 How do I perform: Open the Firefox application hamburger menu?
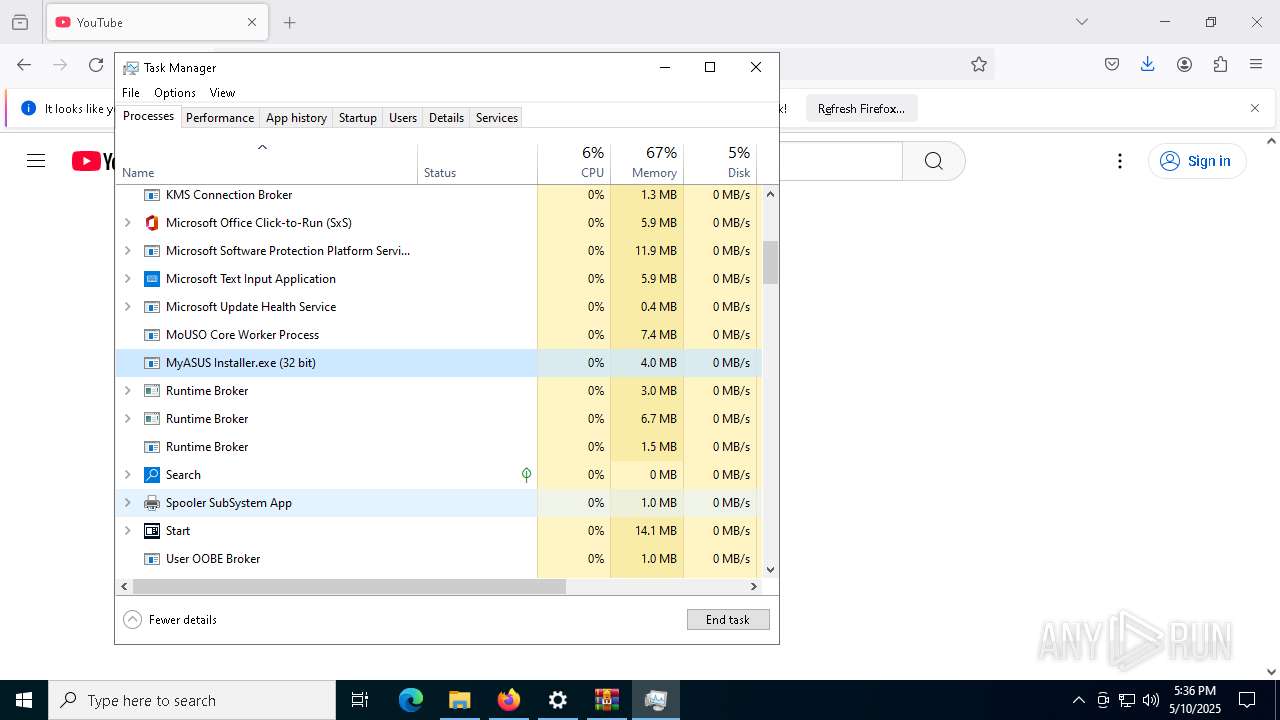[x=1256, y=64]
